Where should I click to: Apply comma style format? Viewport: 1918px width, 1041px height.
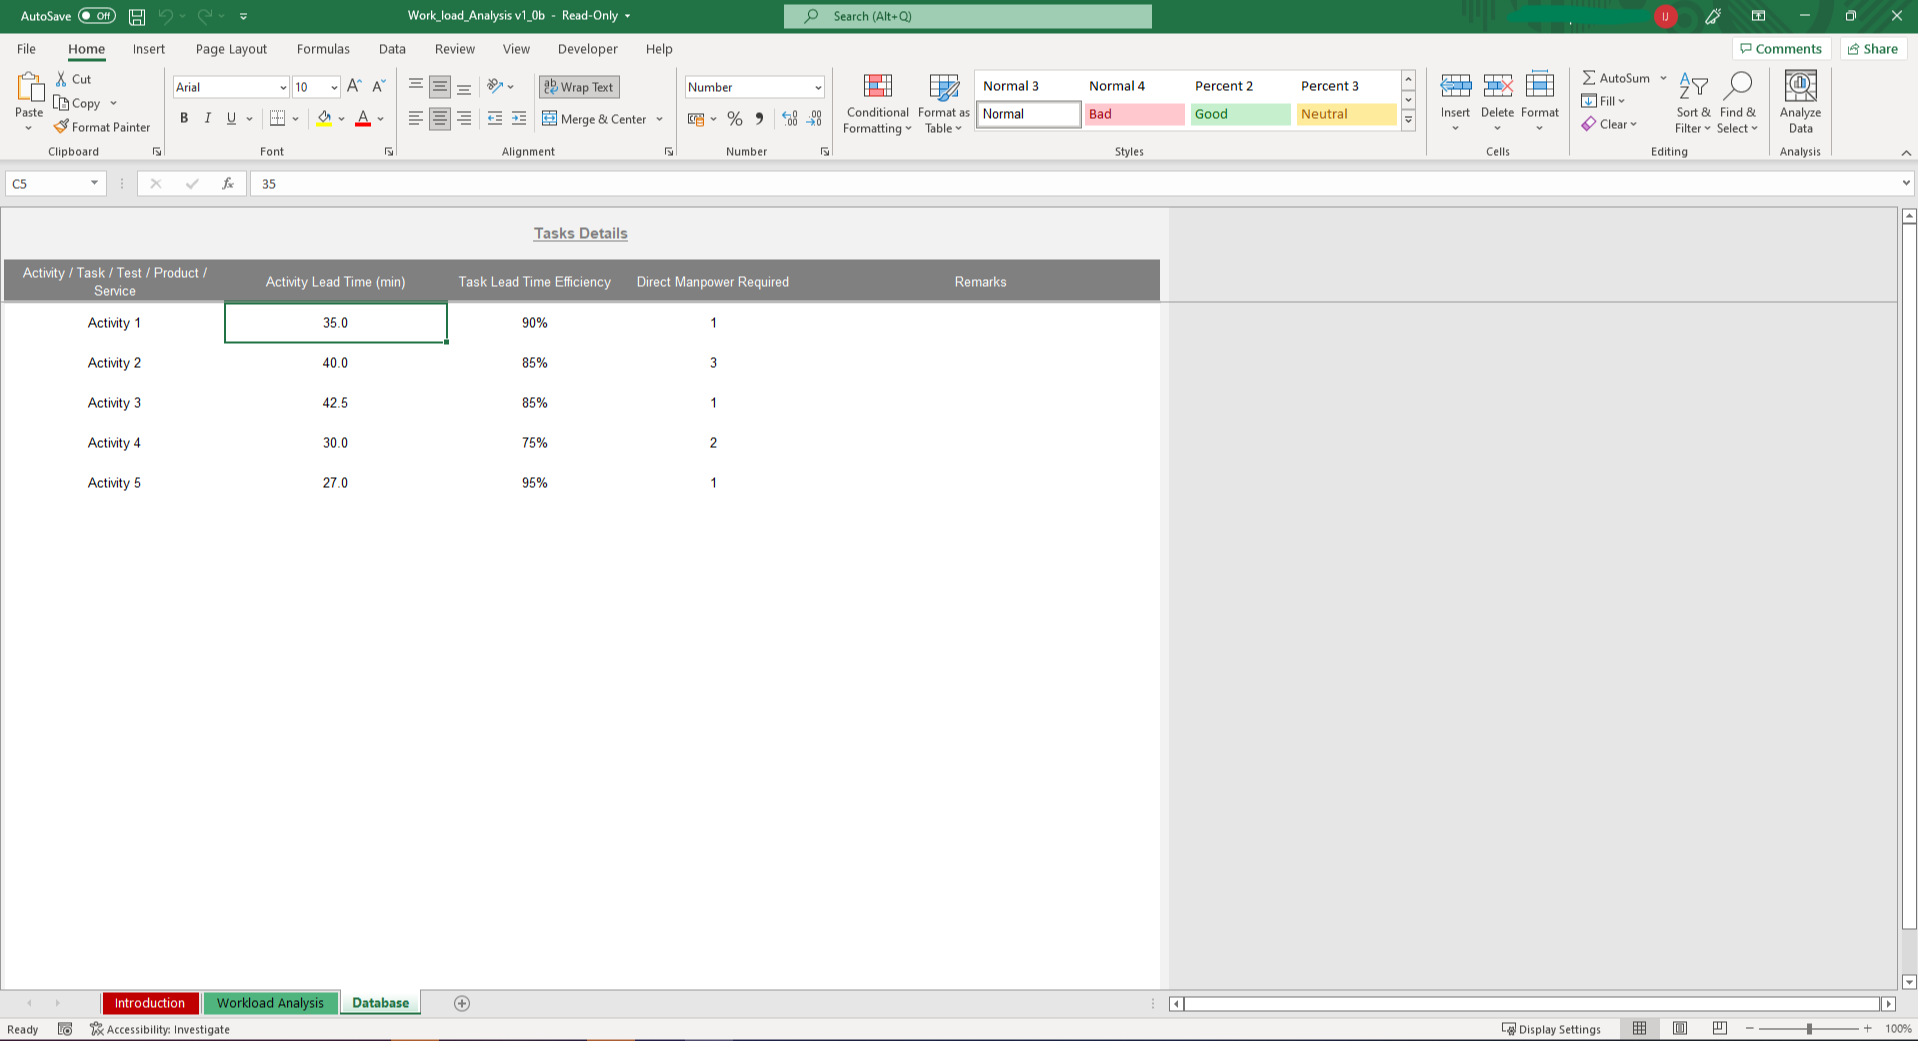click(760, 118)
